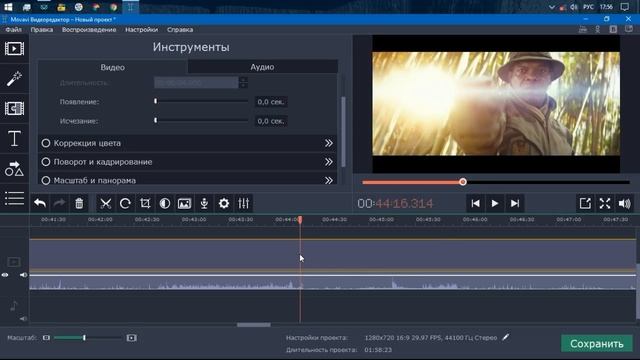Adjust the Масштаб timeline zoom slider
This screenshot has width=640, height=360.
pos(84,338)
